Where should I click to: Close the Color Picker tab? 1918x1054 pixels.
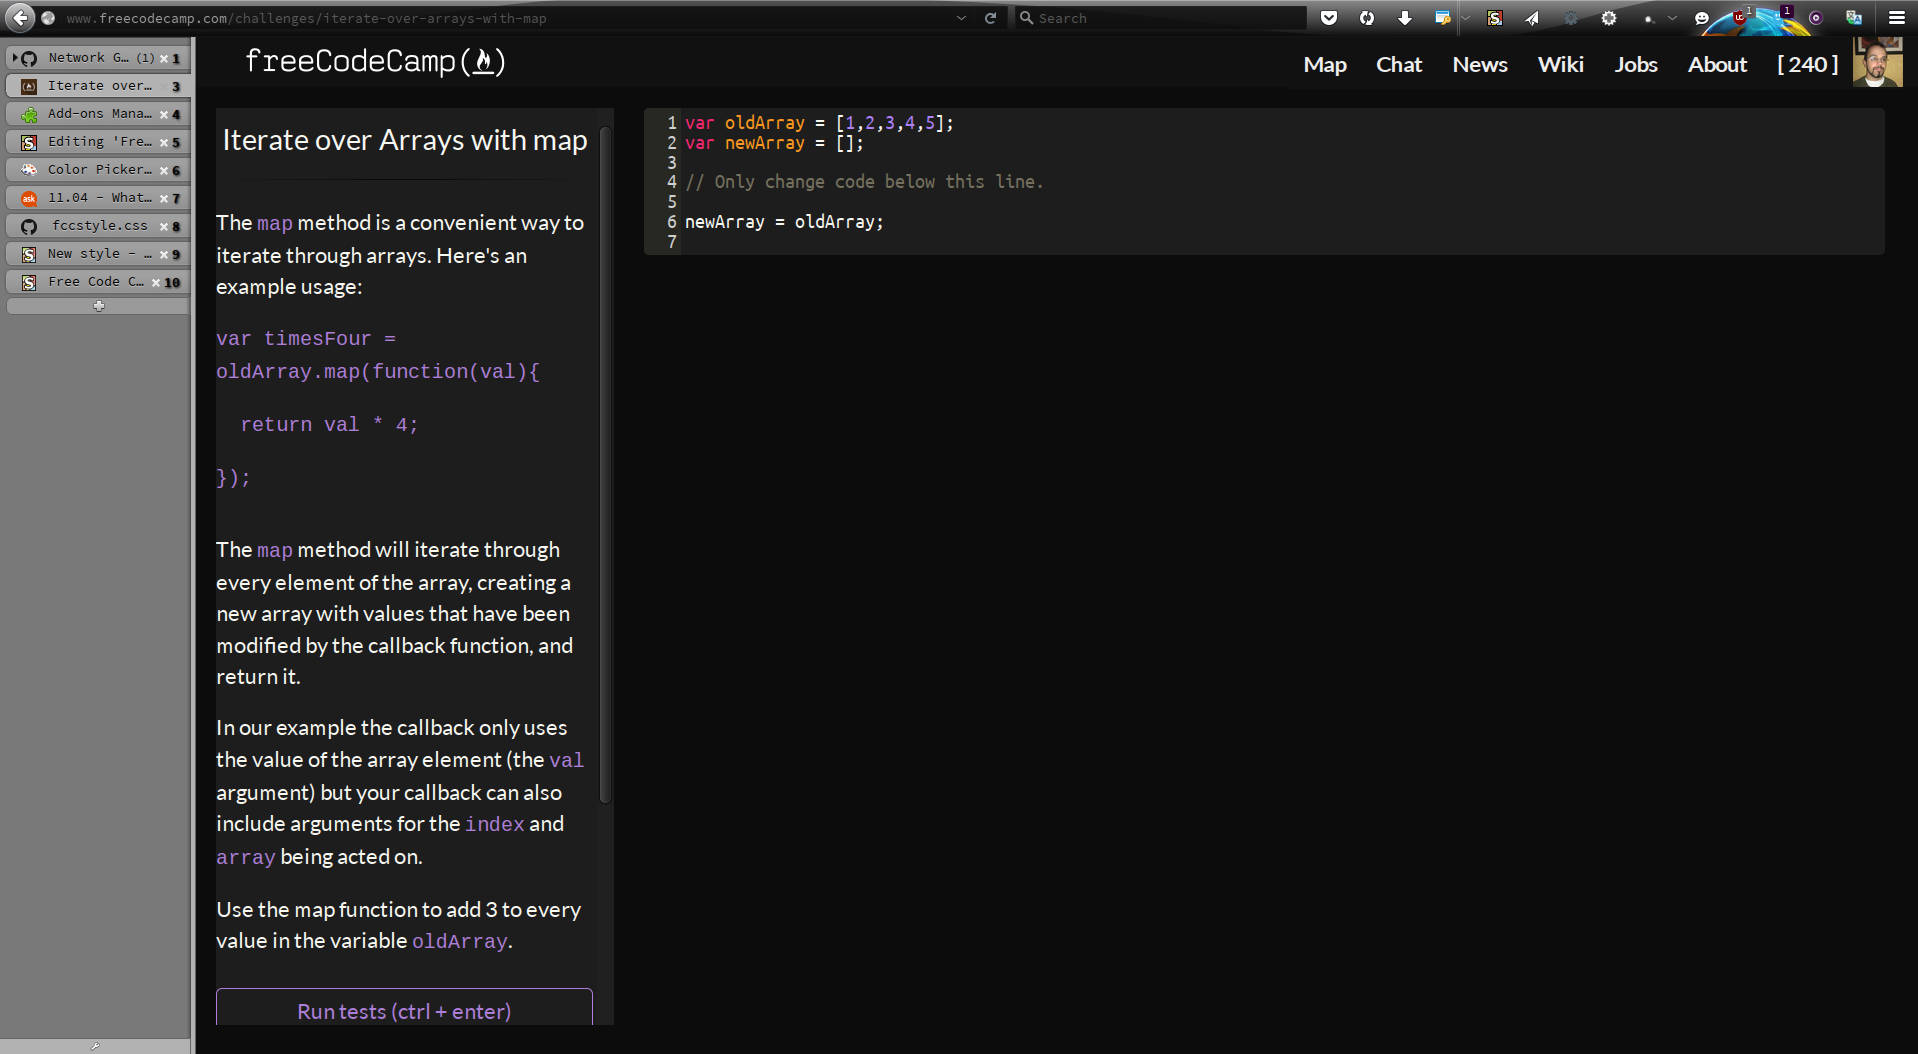point(162,169)
